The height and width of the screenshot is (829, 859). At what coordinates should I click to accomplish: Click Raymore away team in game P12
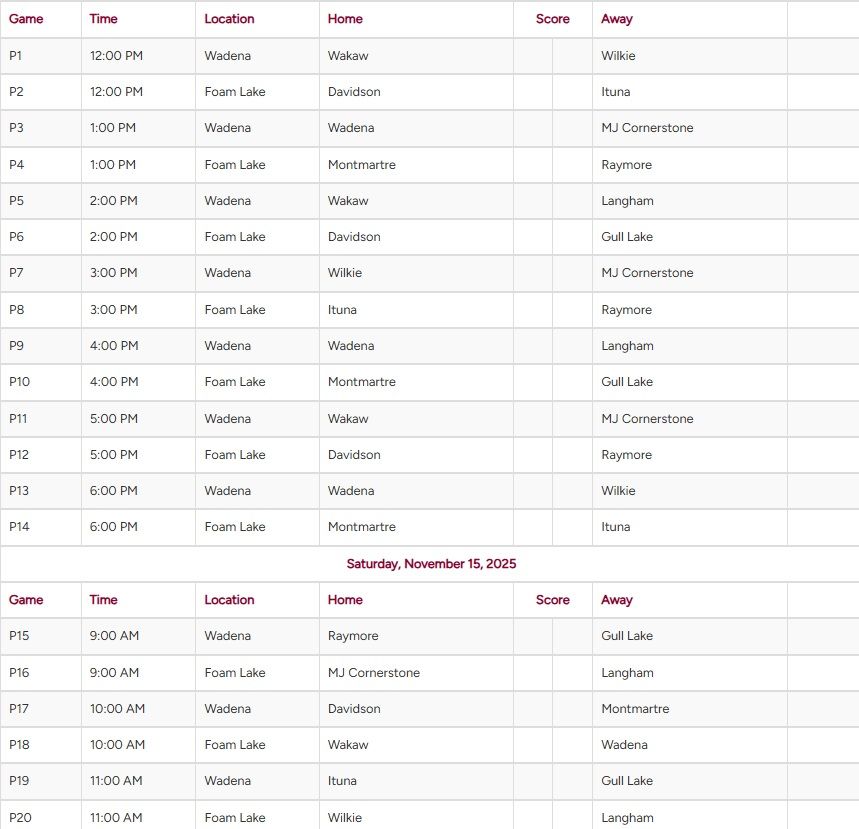626,455
